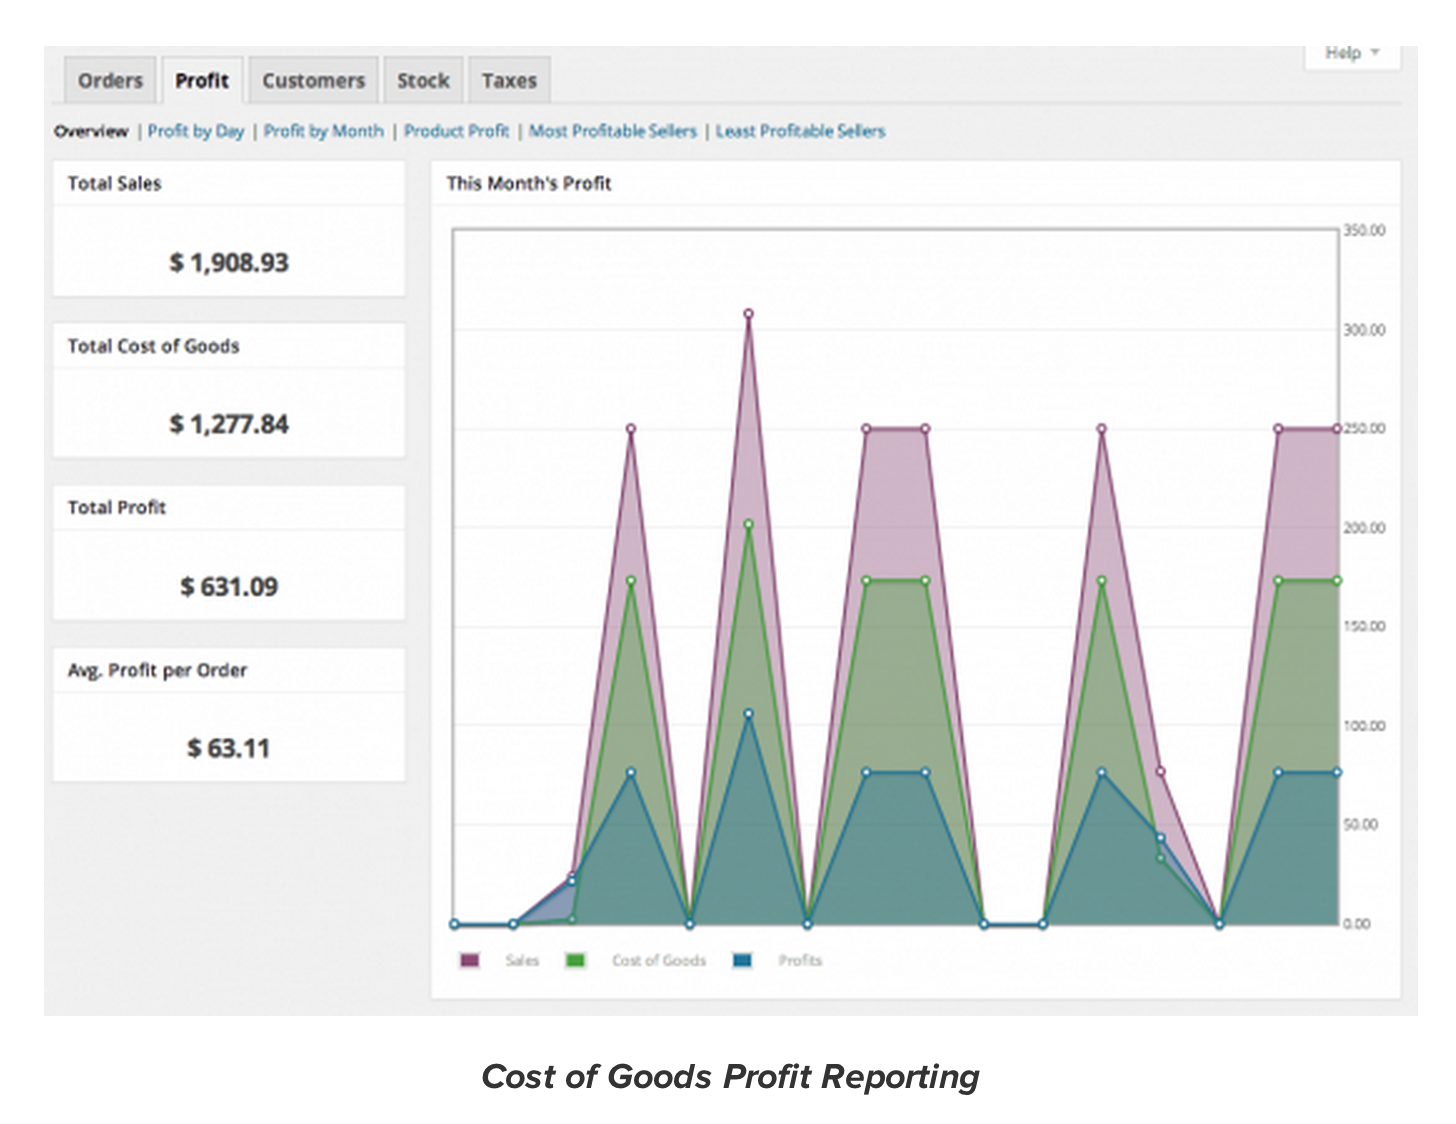Show Most Profitable Sellers
Screen dimensions: 1456x1124
[x=612, y=131]
